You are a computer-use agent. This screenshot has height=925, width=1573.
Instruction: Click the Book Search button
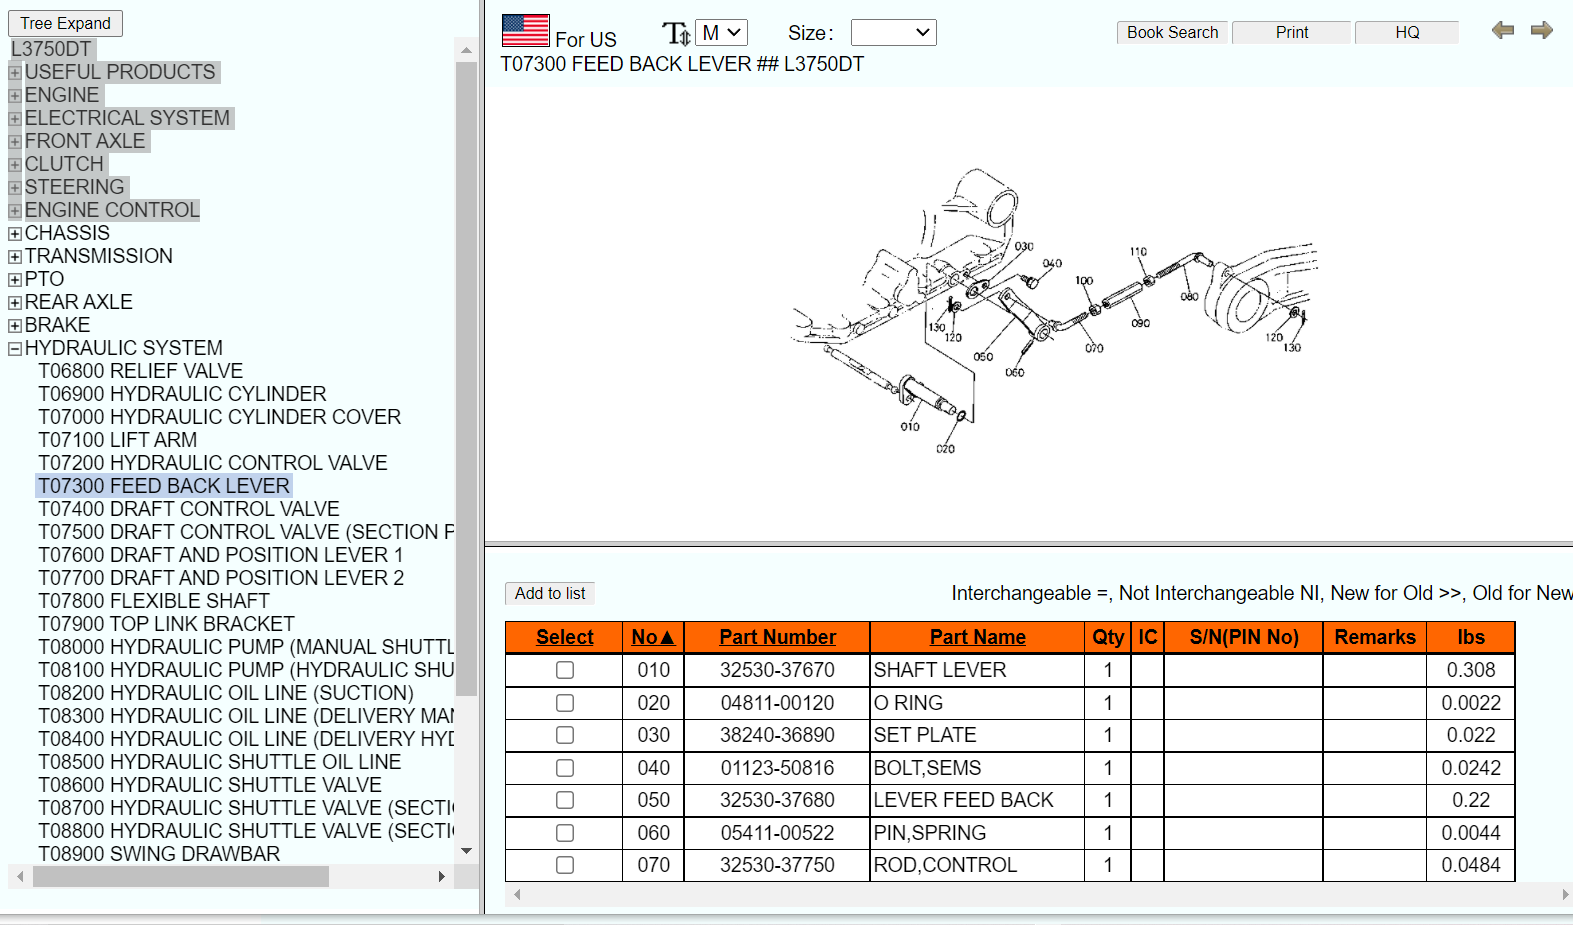pos(1172,33)
